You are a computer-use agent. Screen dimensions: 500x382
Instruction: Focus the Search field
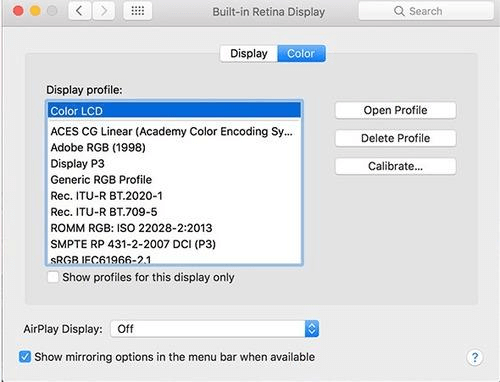(x=426, y=11)
